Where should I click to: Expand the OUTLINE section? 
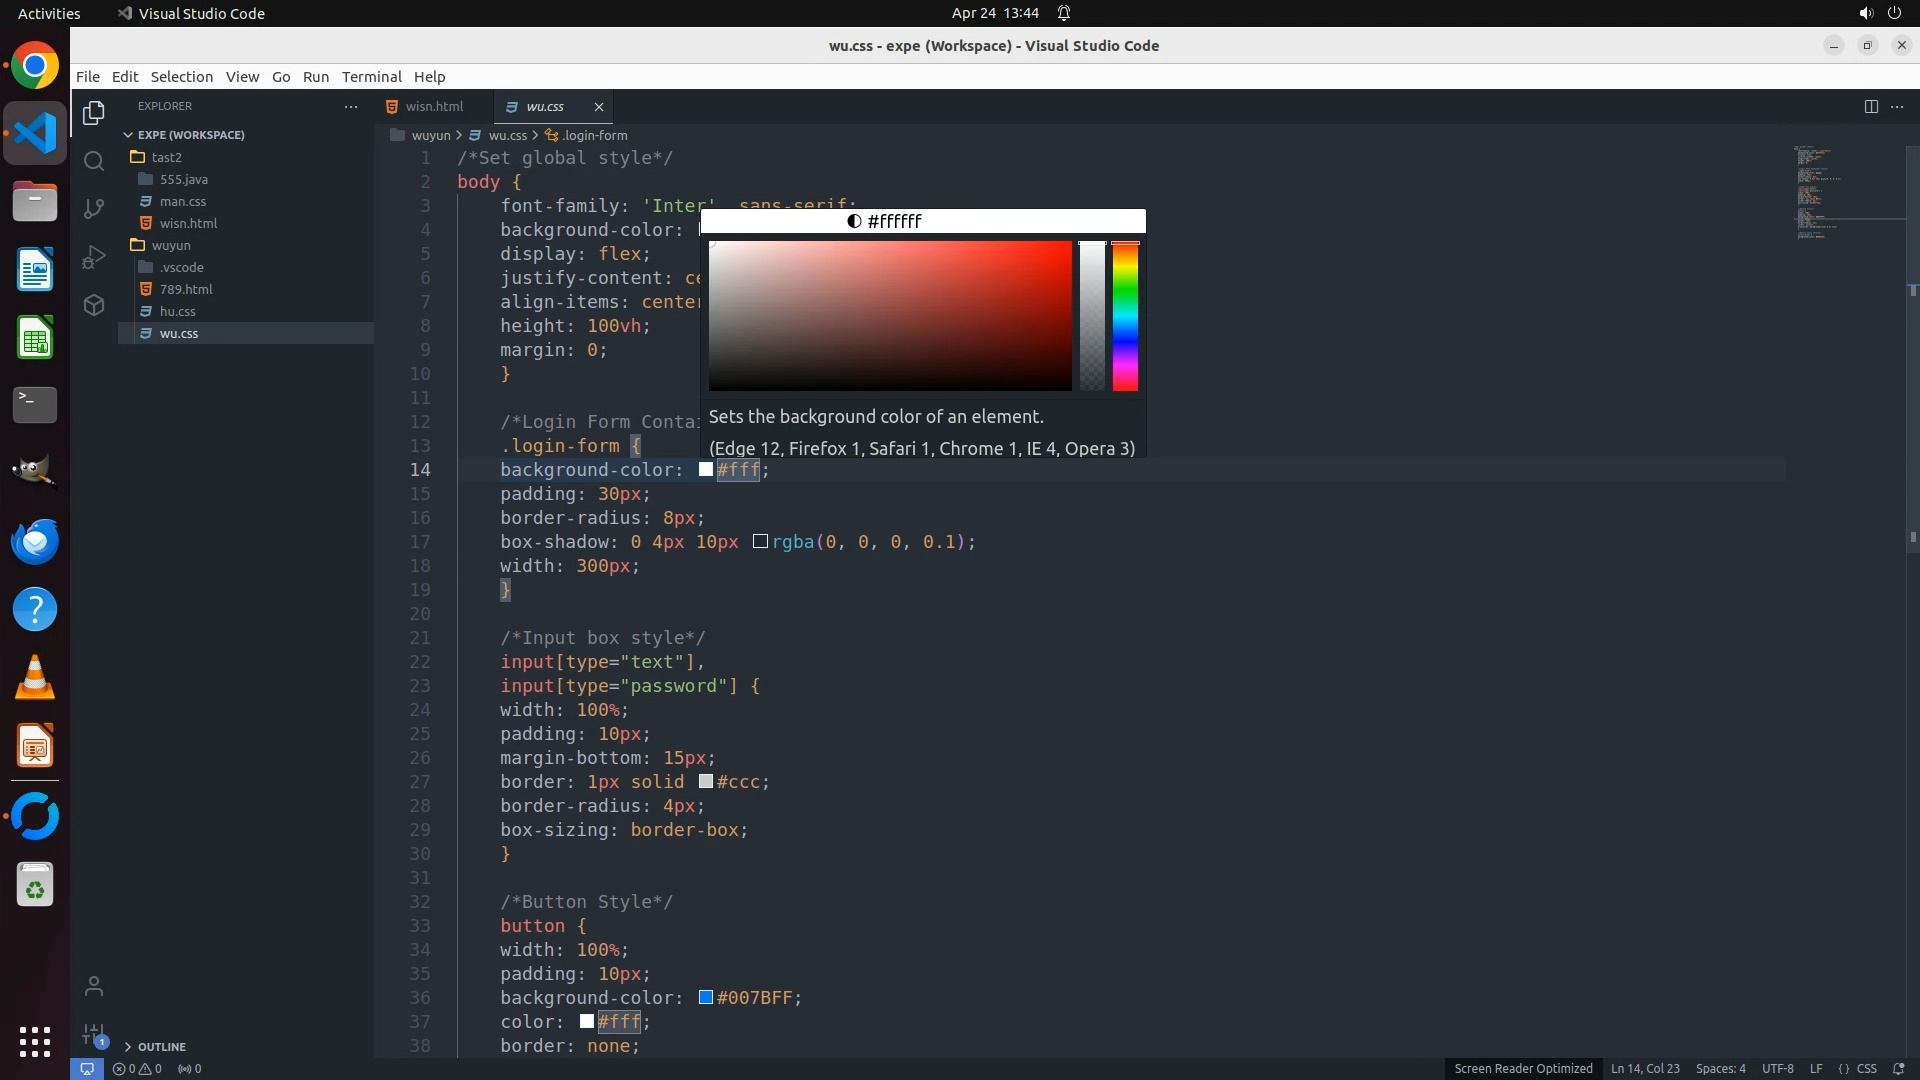pos(161,1047)
